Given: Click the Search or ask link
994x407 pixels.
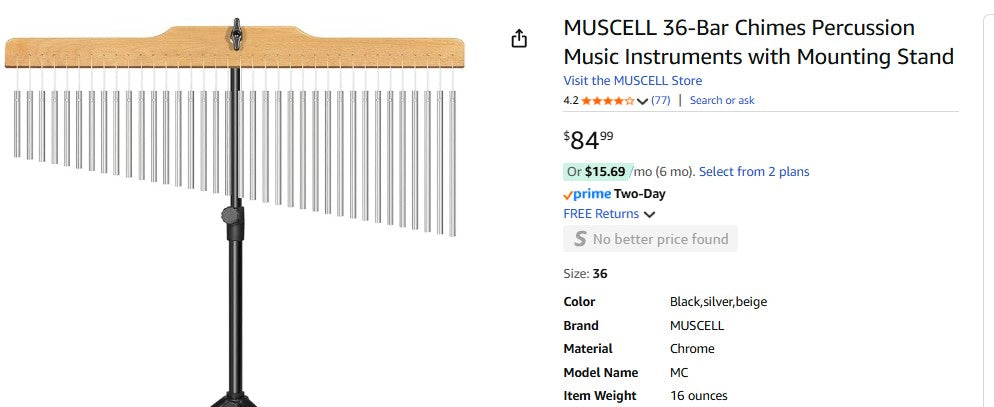Looking at the screenshot, I should click(x=722, y=100).
